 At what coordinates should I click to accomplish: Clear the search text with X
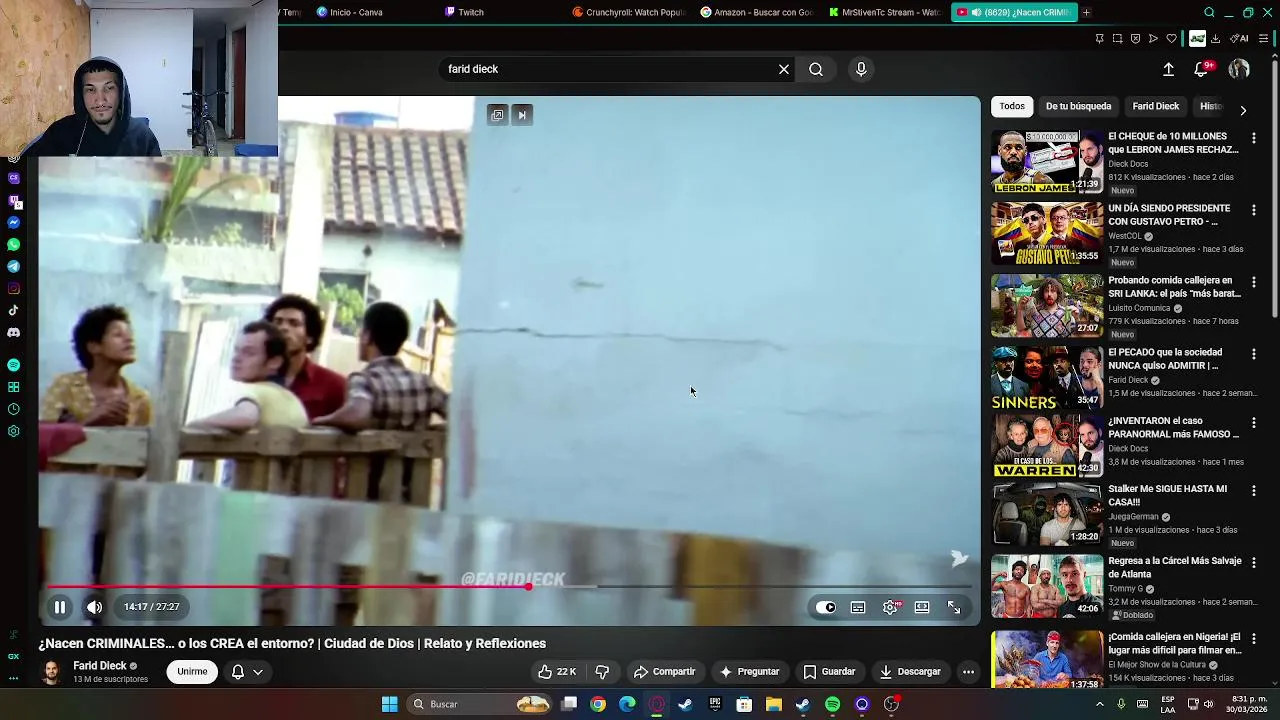pos(784,69)
